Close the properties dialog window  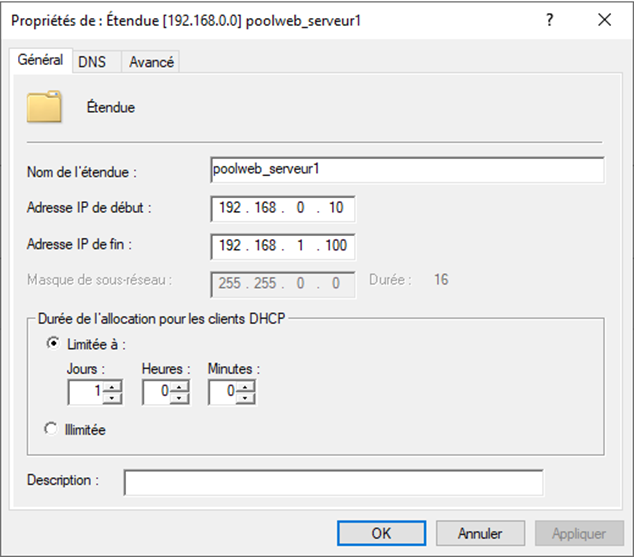click(603, 20)
